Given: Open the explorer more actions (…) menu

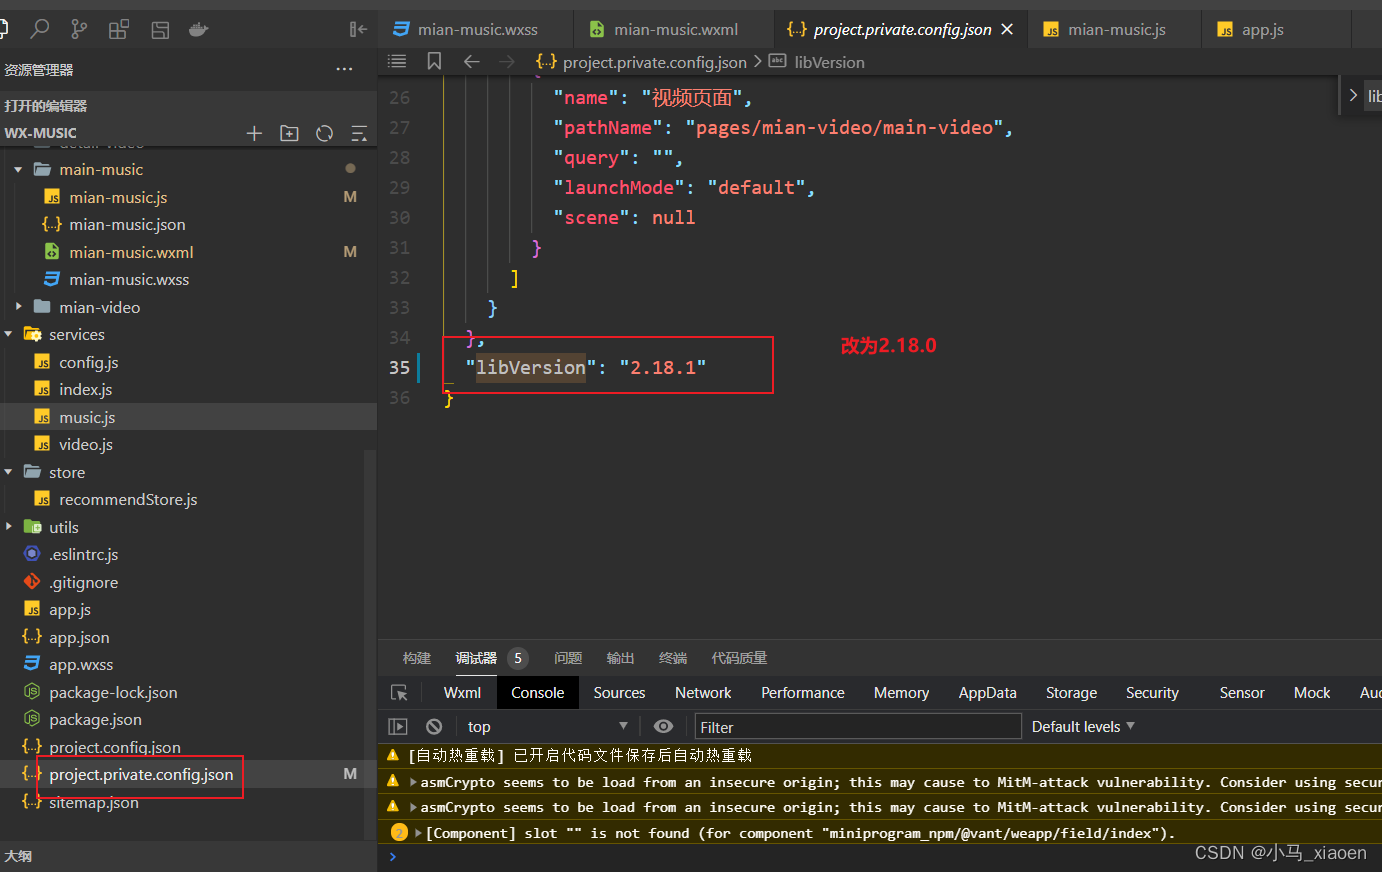Looking at the screenshot, I should tap(345, 69).
